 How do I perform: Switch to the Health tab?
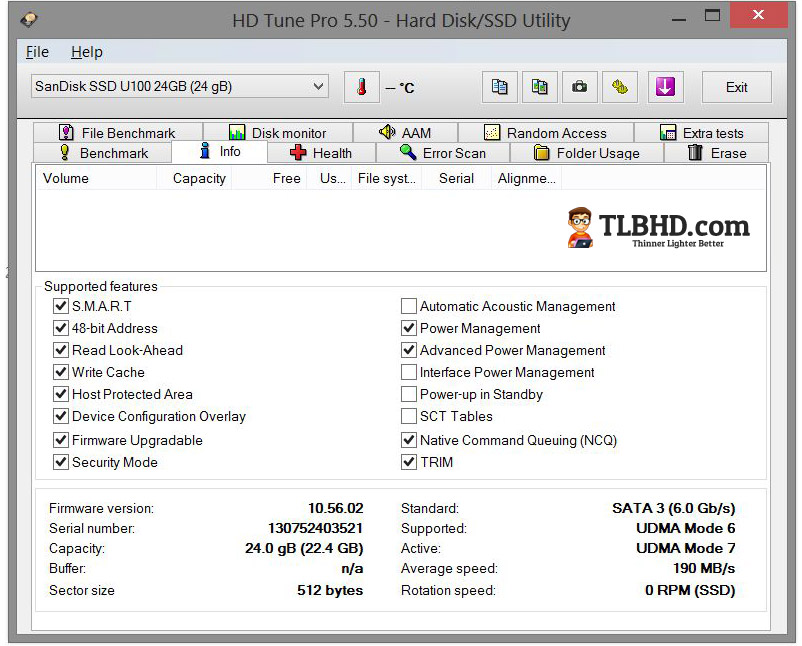pyautogui.click(x=321, y=153)
